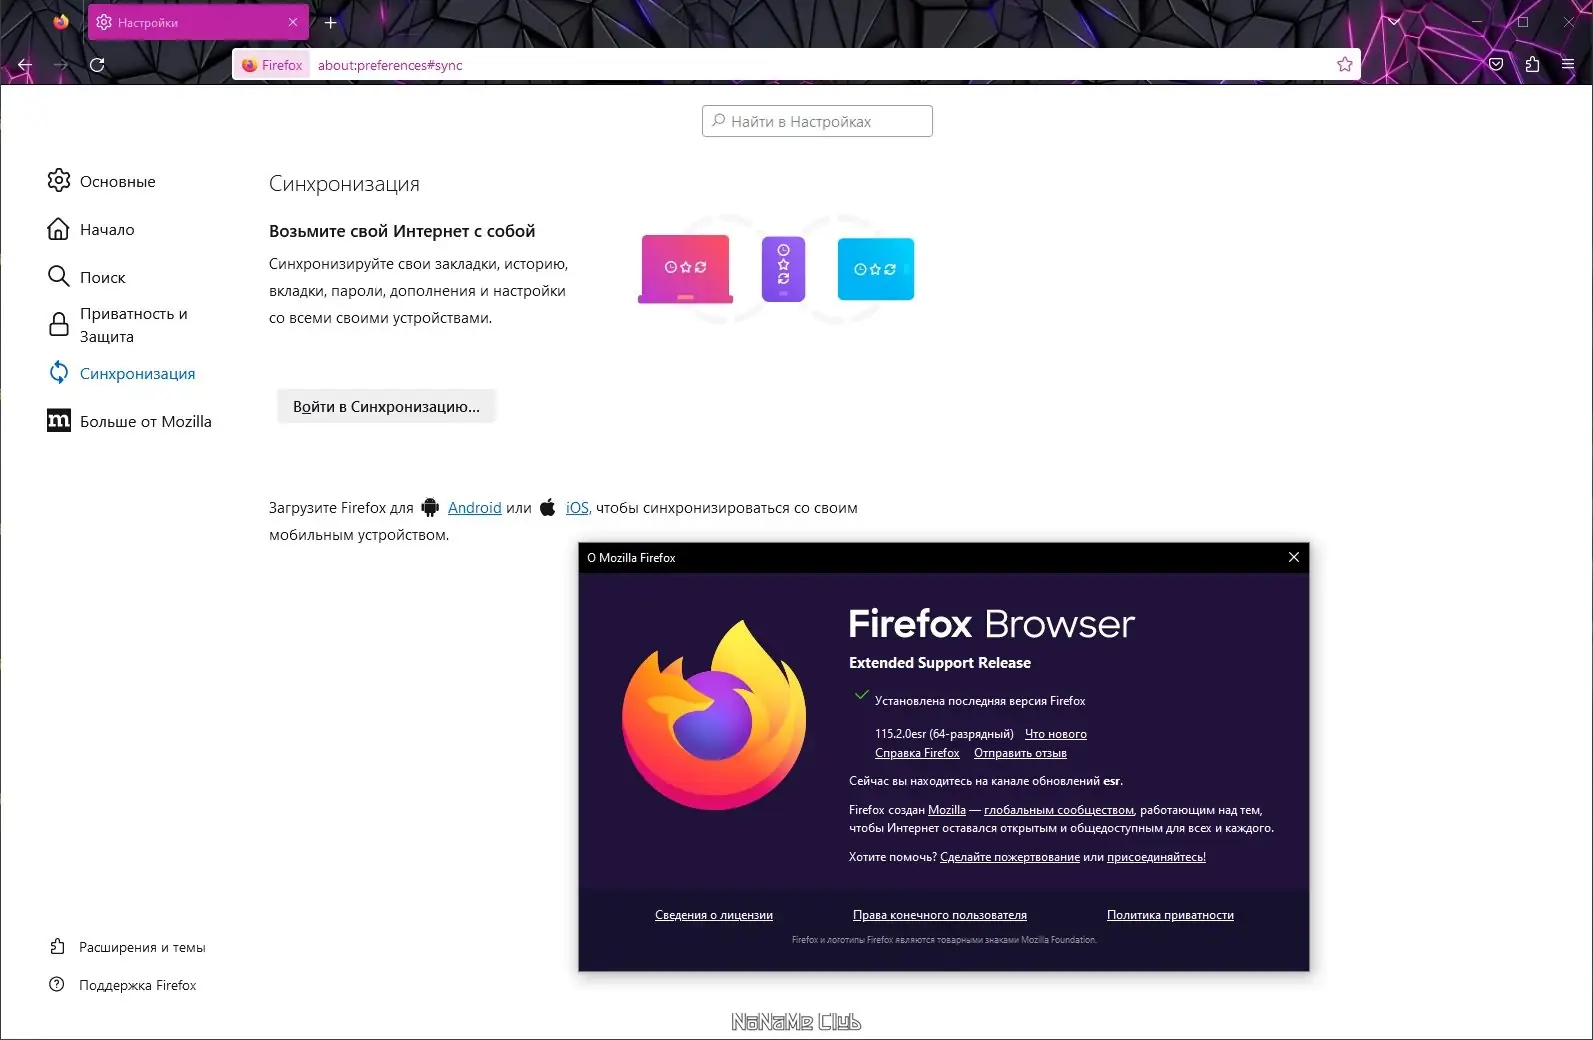Open Политика приватности link
This screenshot has height=1040, width=1593.
1170,915
